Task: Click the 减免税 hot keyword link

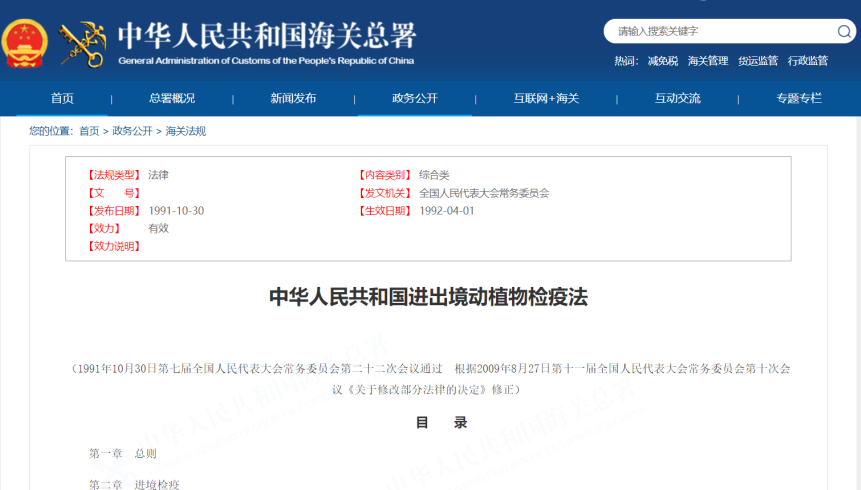Action: [662, 61]
